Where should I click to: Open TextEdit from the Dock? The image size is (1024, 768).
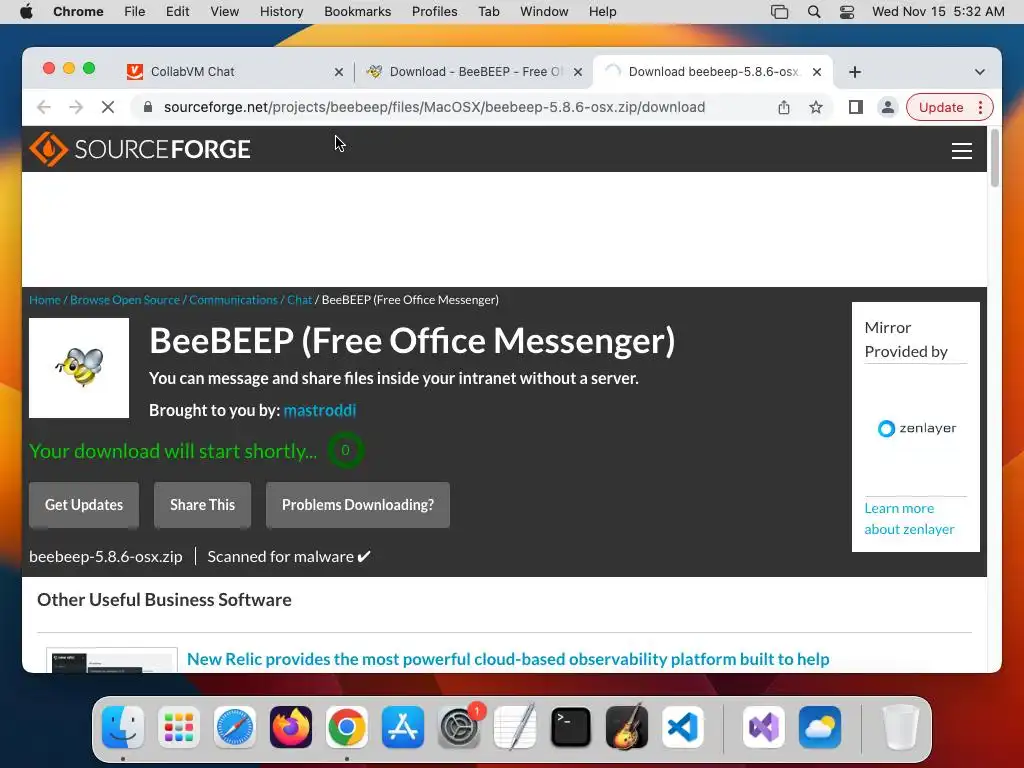point(515,727)
